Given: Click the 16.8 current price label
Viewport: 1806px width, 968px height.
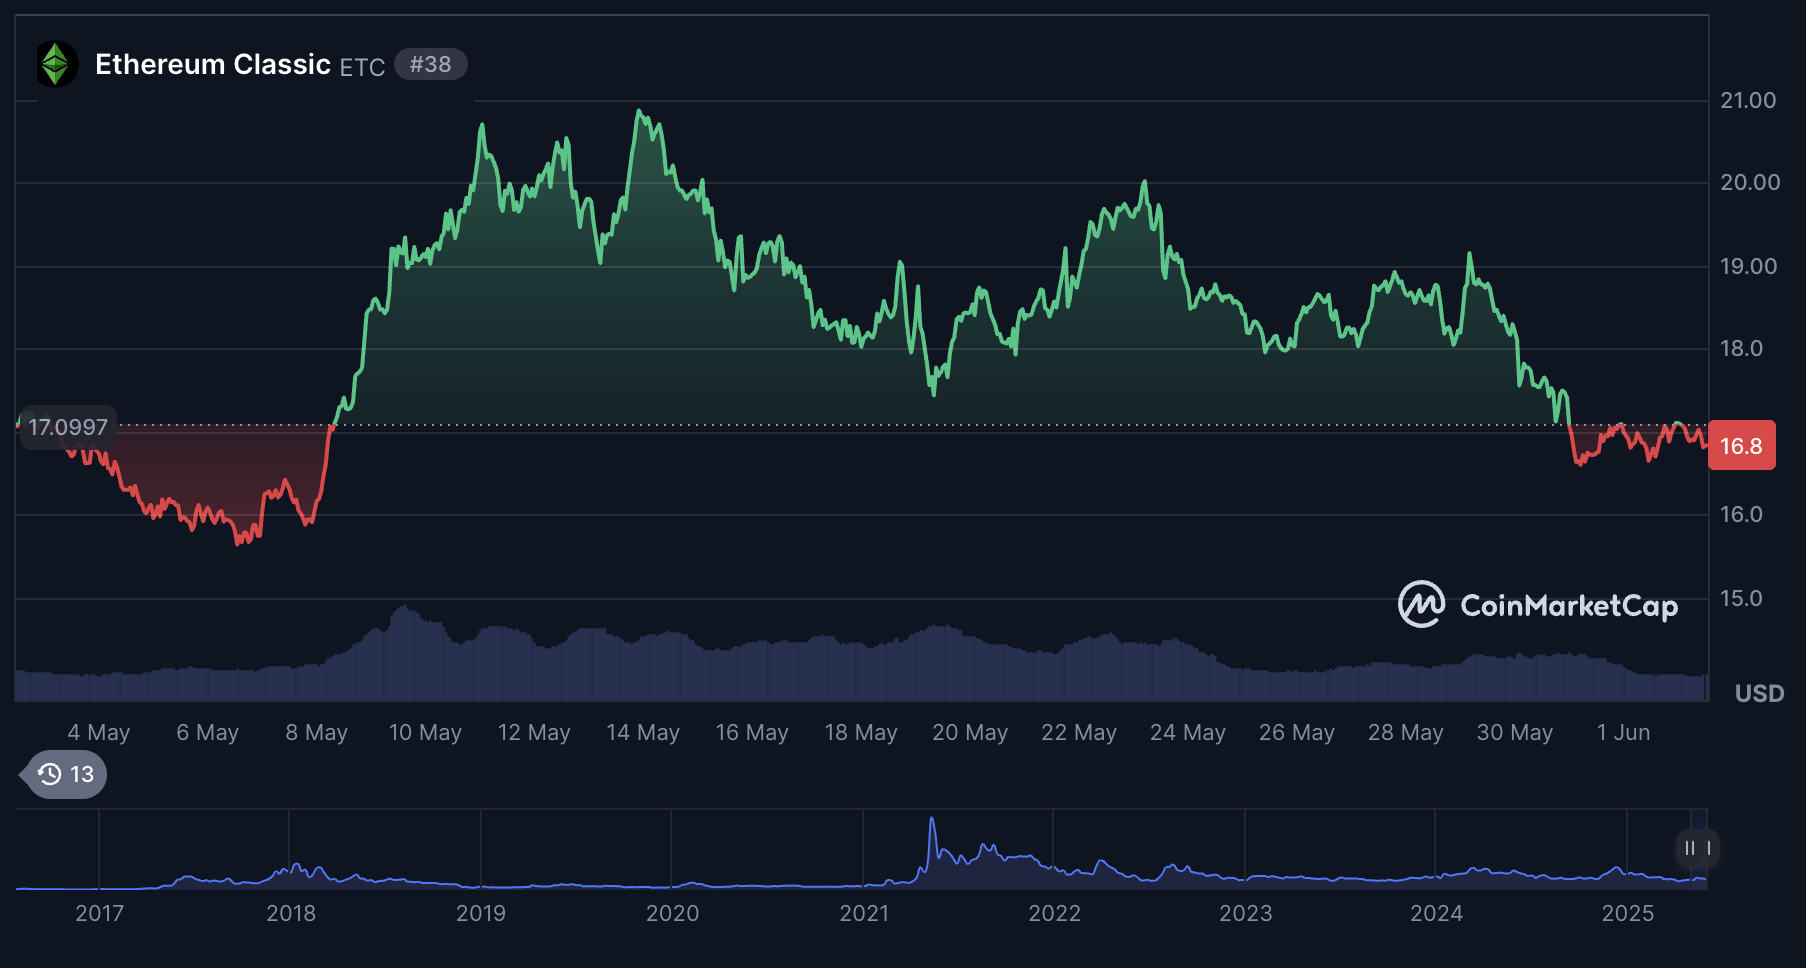Looking at the screenshot, I should click(1741, 446).
